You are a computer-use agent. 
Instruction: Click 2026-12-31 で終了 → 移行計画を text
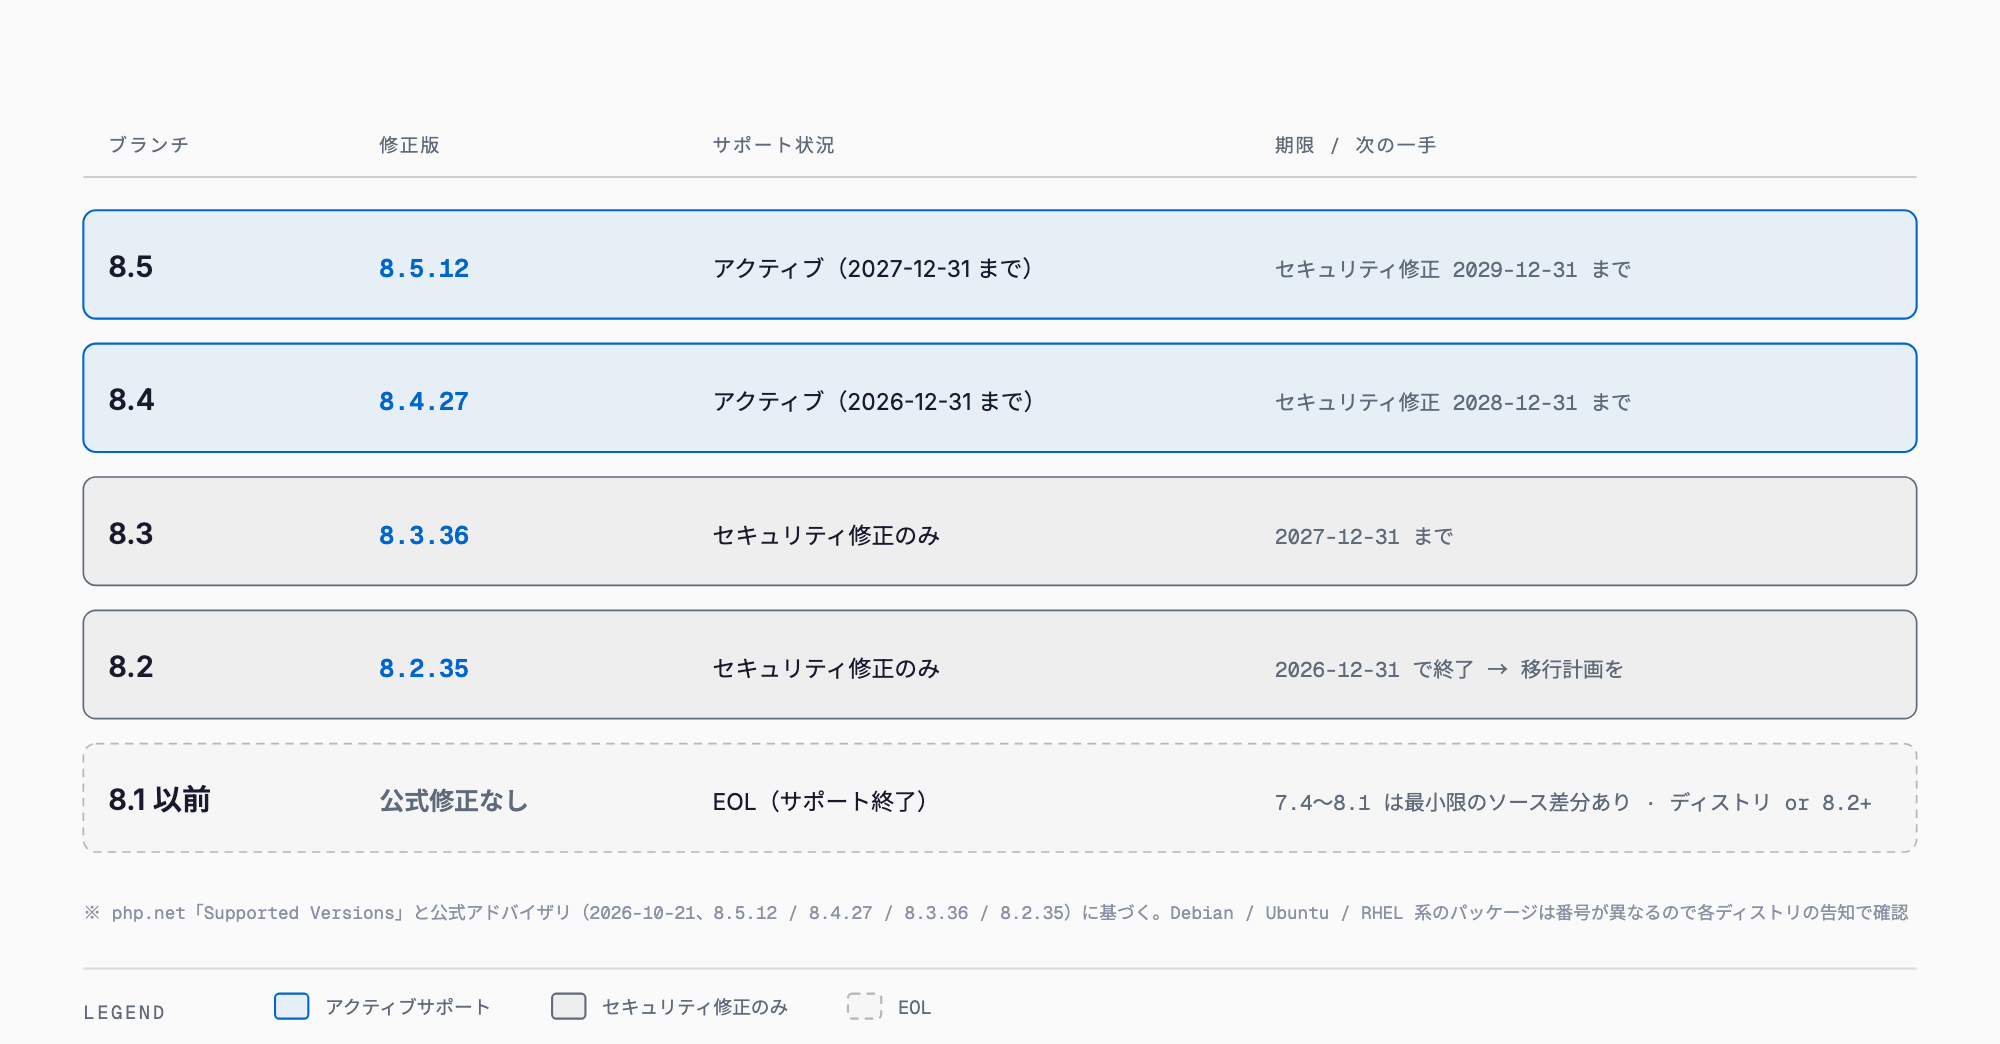click(x=1449, y=669)
